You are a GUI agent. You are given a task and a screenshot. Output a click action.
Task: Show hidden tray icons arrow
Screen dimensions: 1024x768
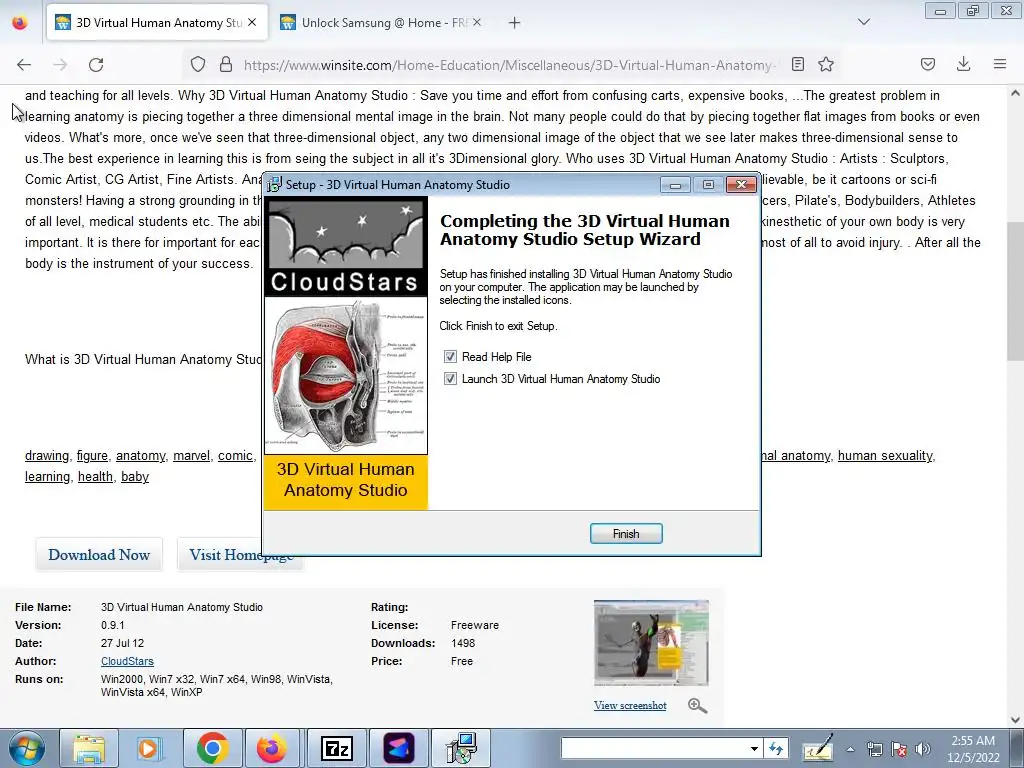point(850,749)
